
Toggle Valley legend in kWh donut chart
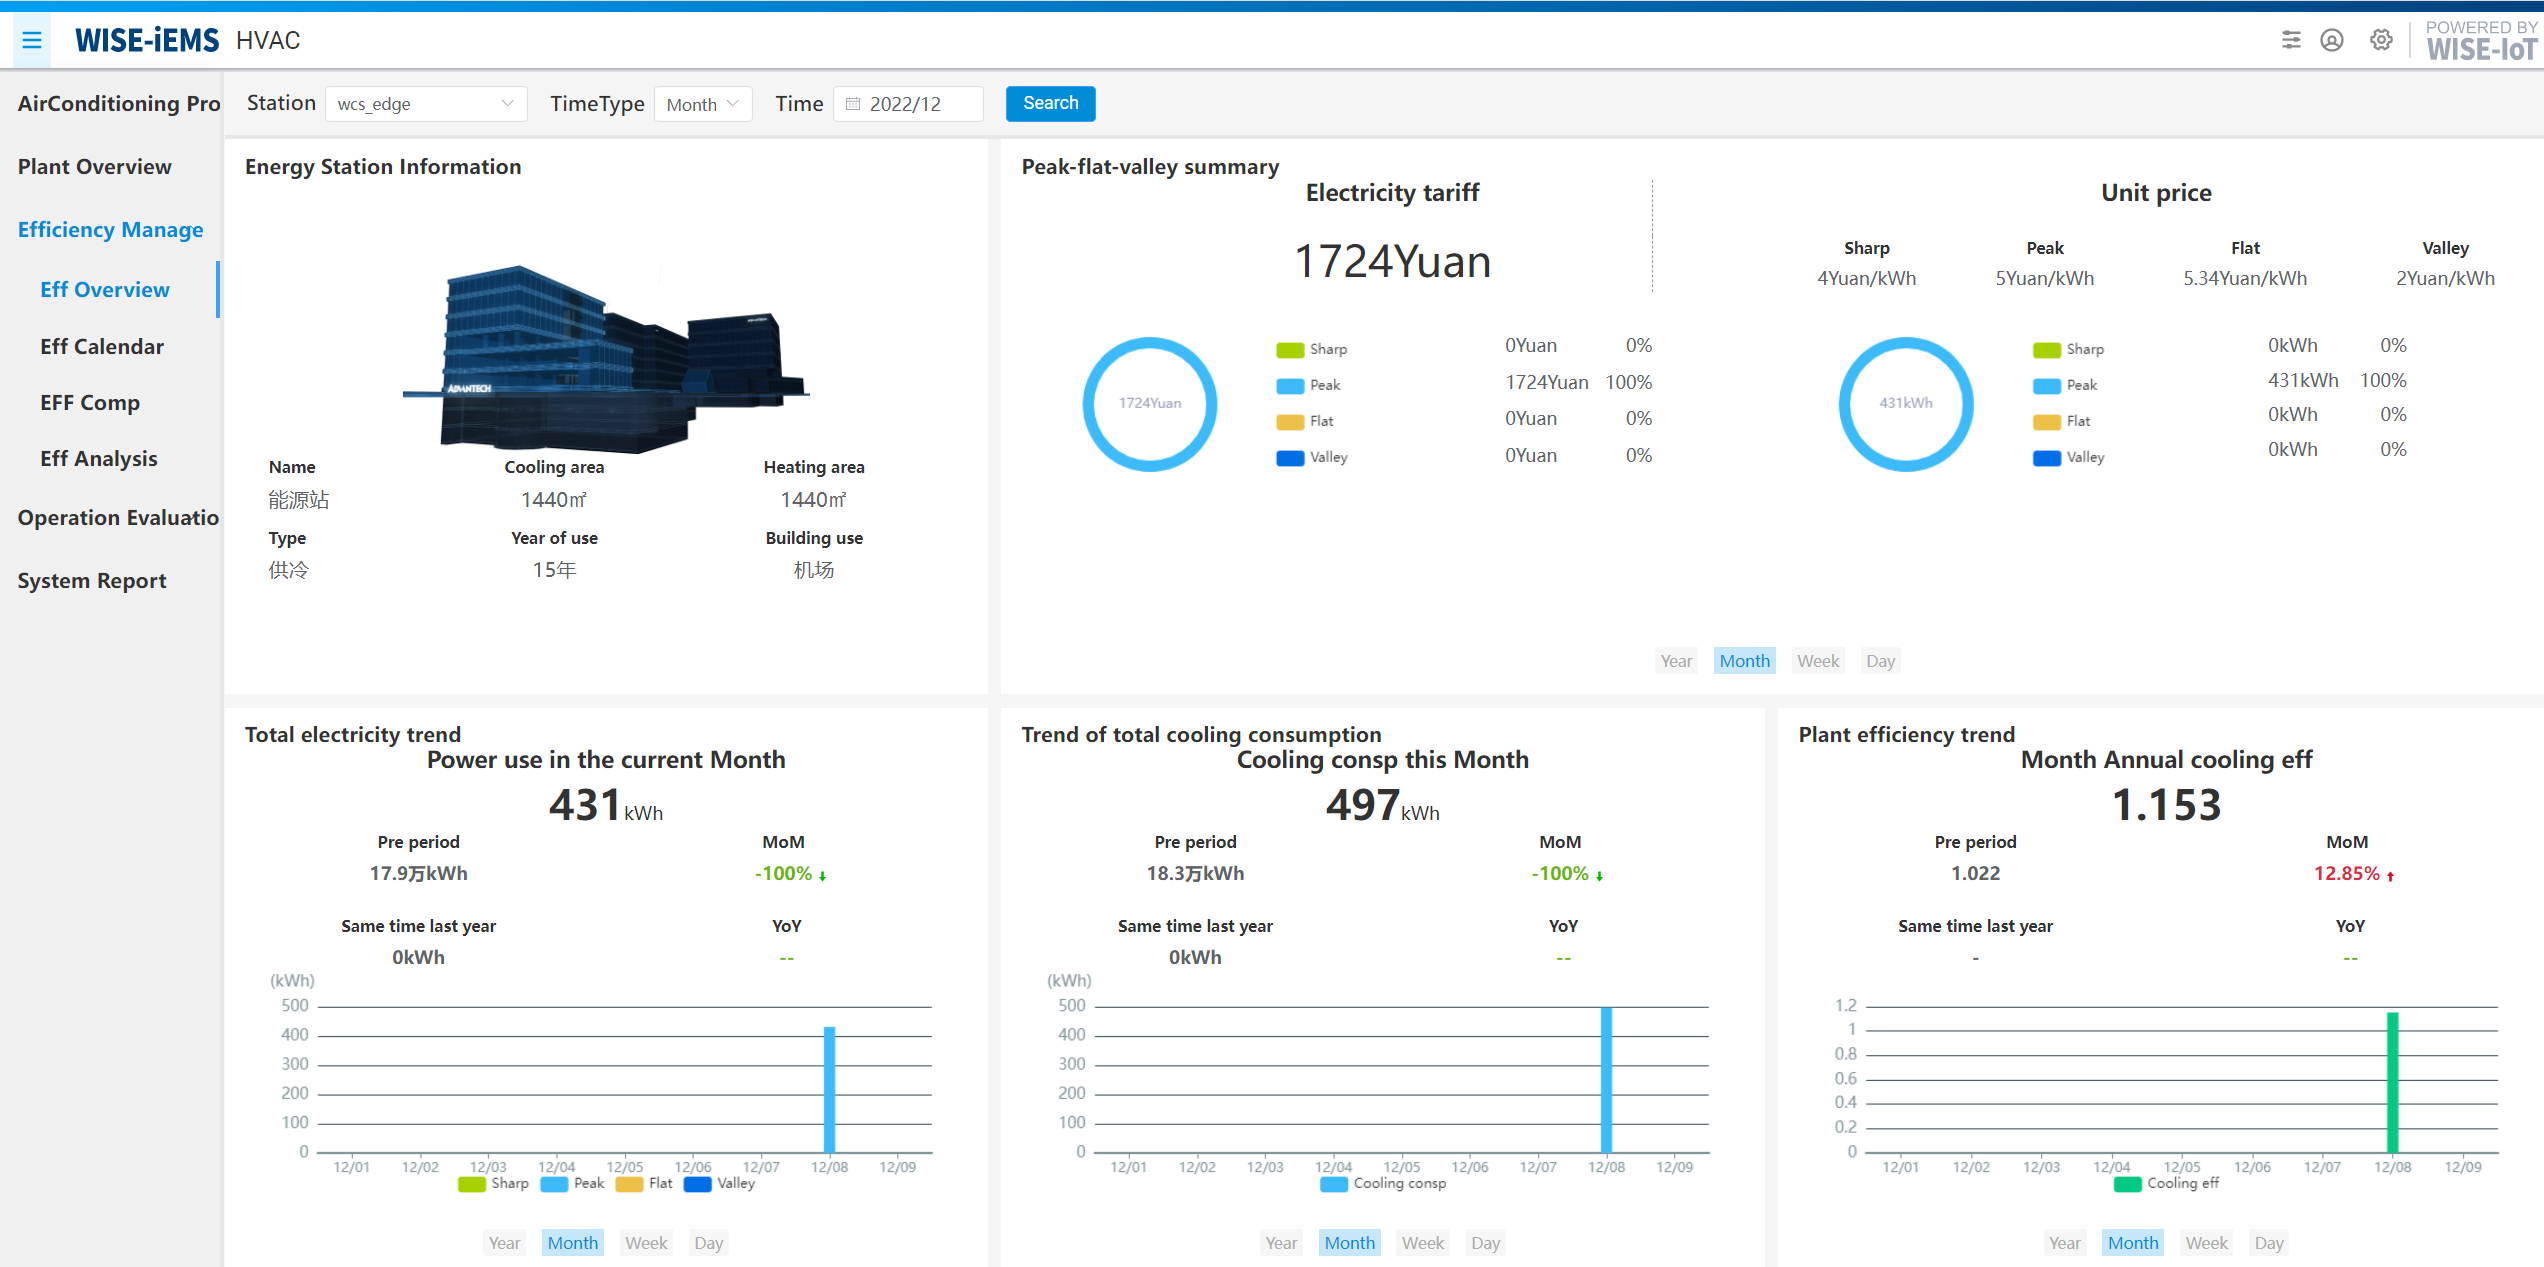click(x=2068, y=457)
